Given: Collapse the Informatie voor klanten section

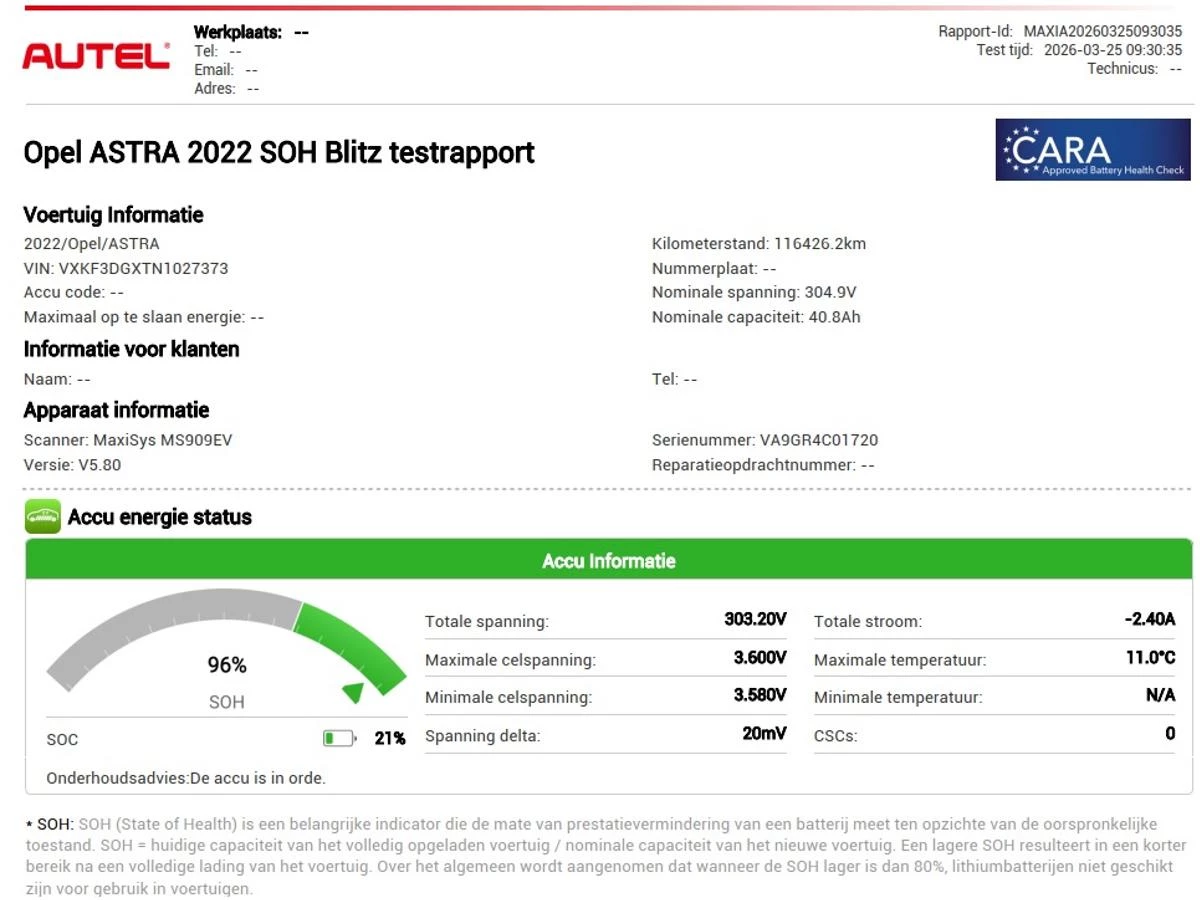Looking at the screenshot, I should coord(132,349).
